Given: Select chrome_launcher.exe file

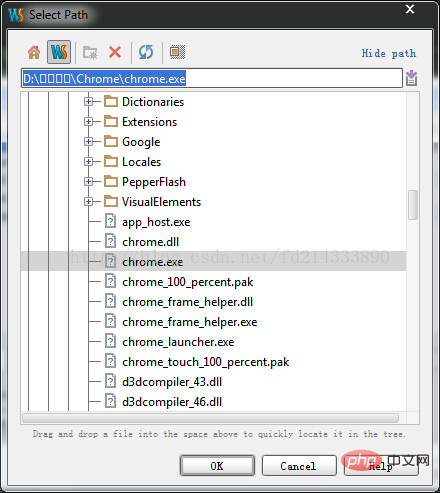Looking at the screenshot, I should coord(178,342).
